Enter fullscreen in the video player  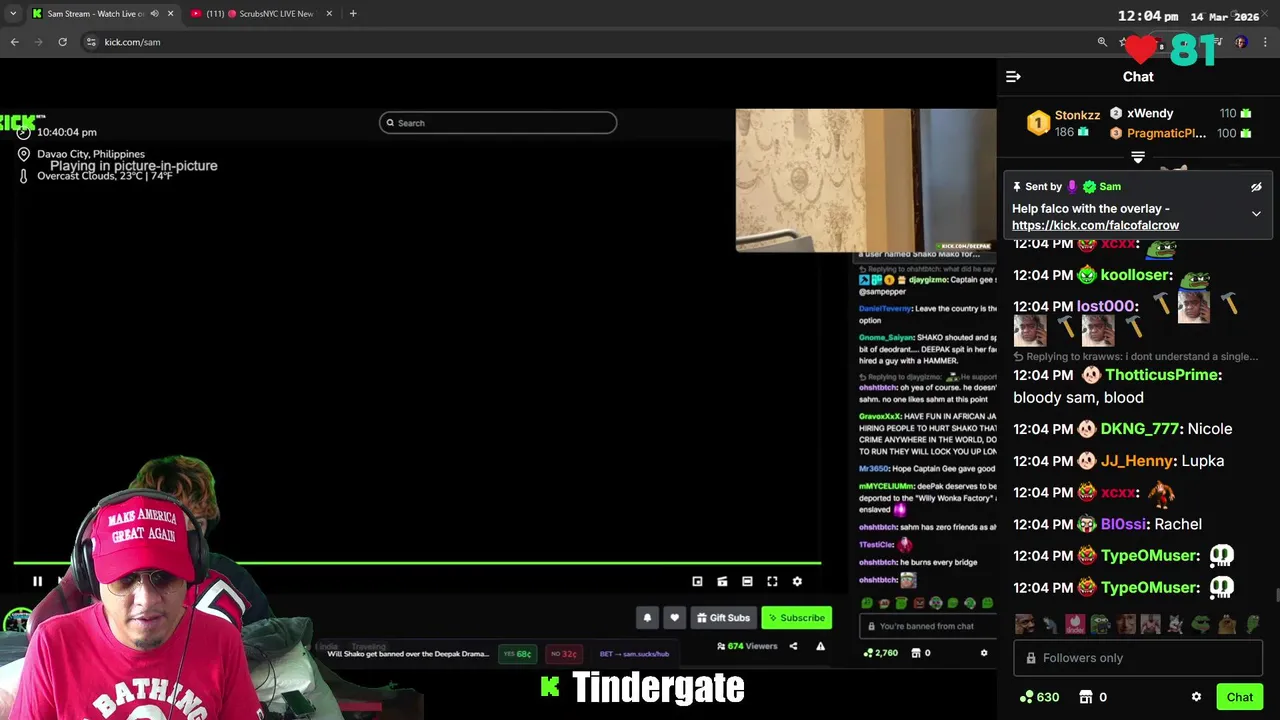click(x=772, y=581)
